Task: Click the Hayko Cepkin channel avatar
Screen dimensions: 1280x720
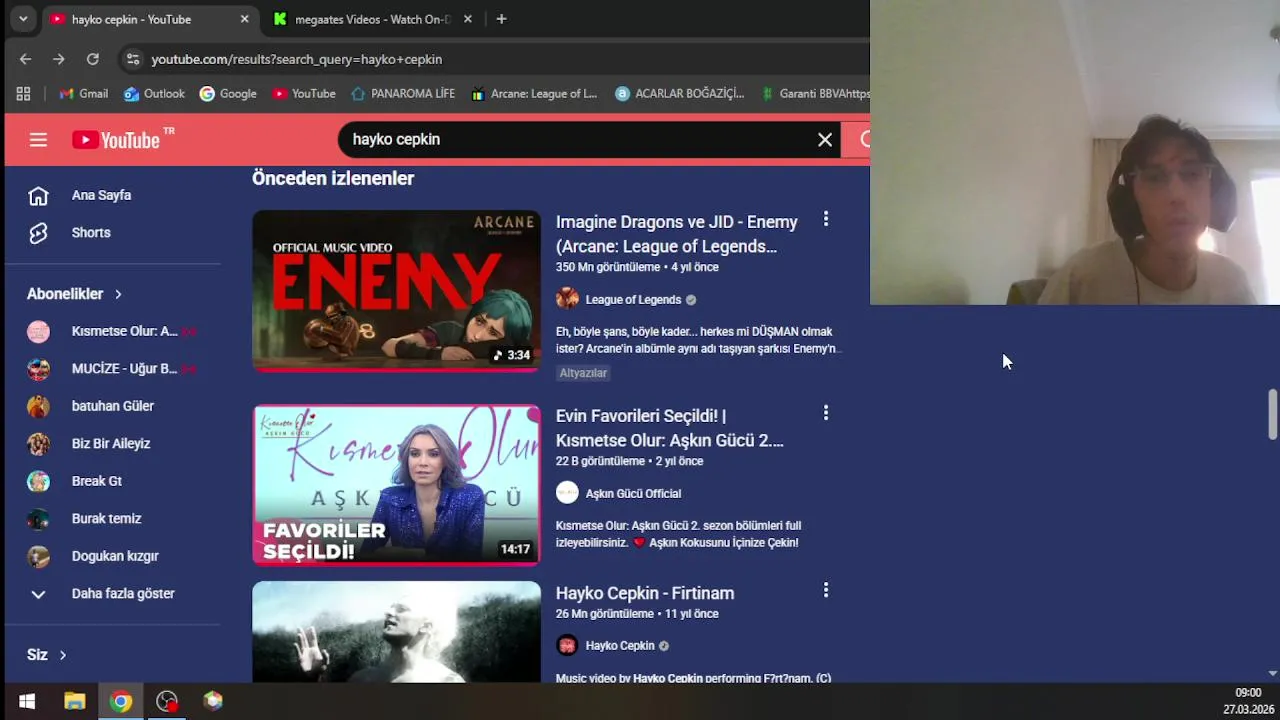Action: [567, 645]
